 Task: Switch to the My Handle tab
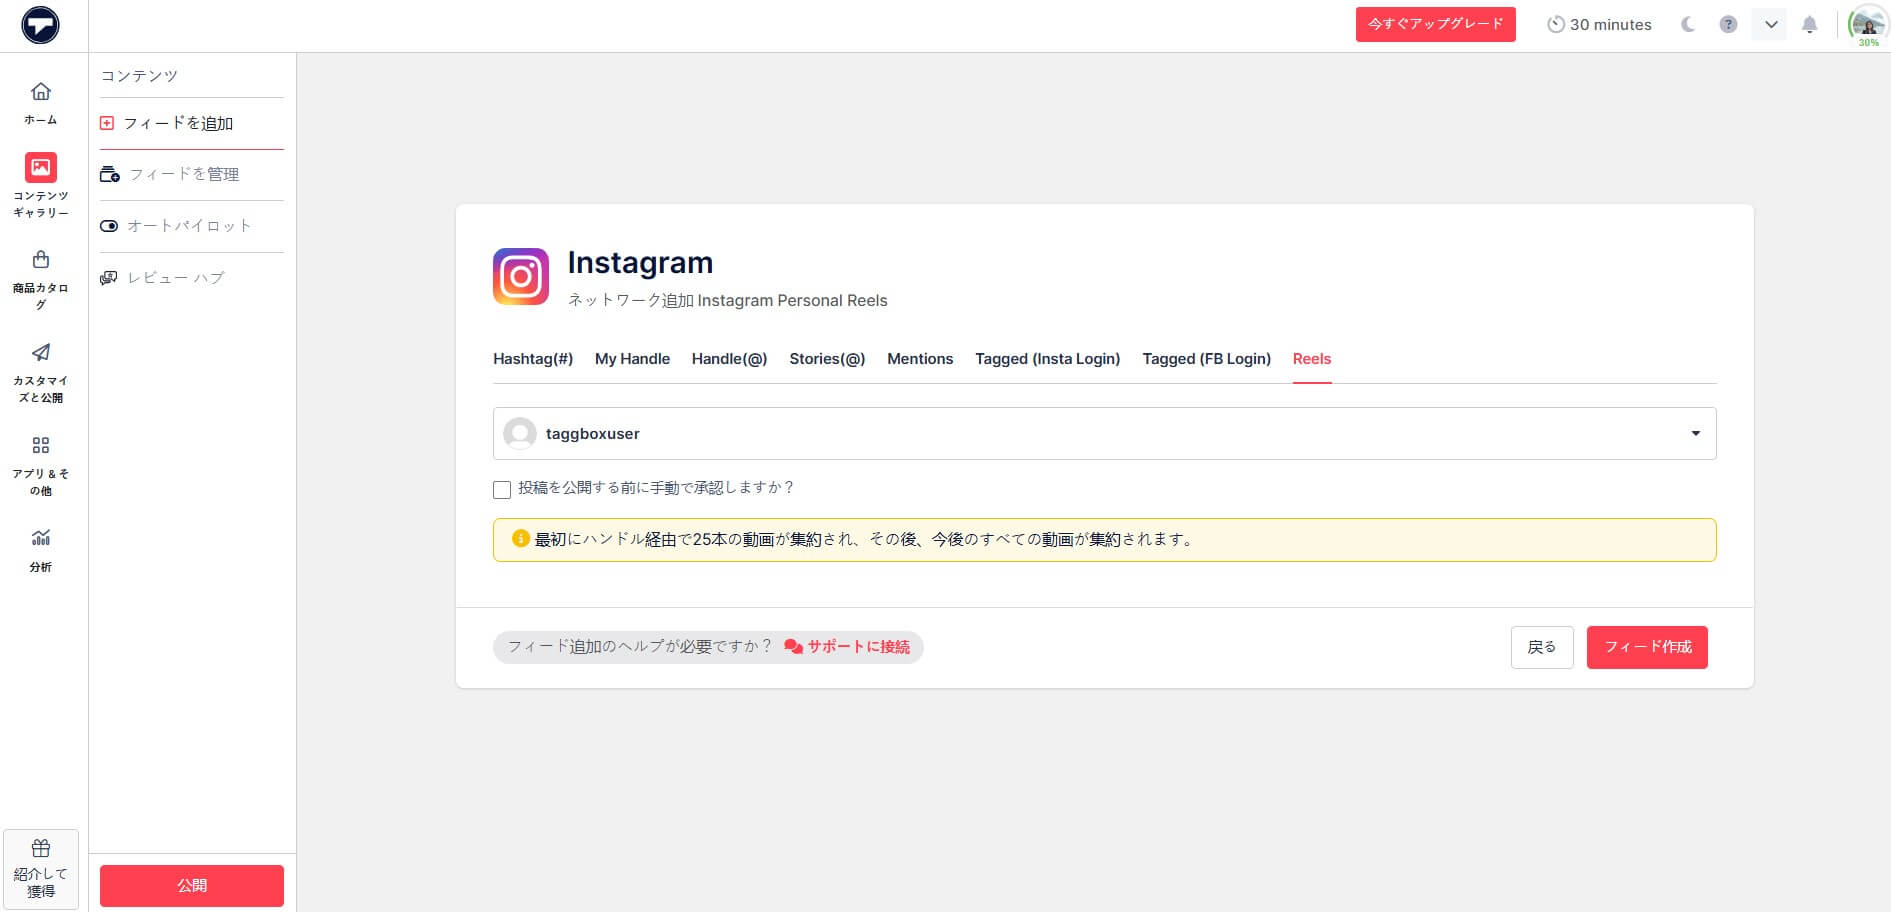coord(632,359)
